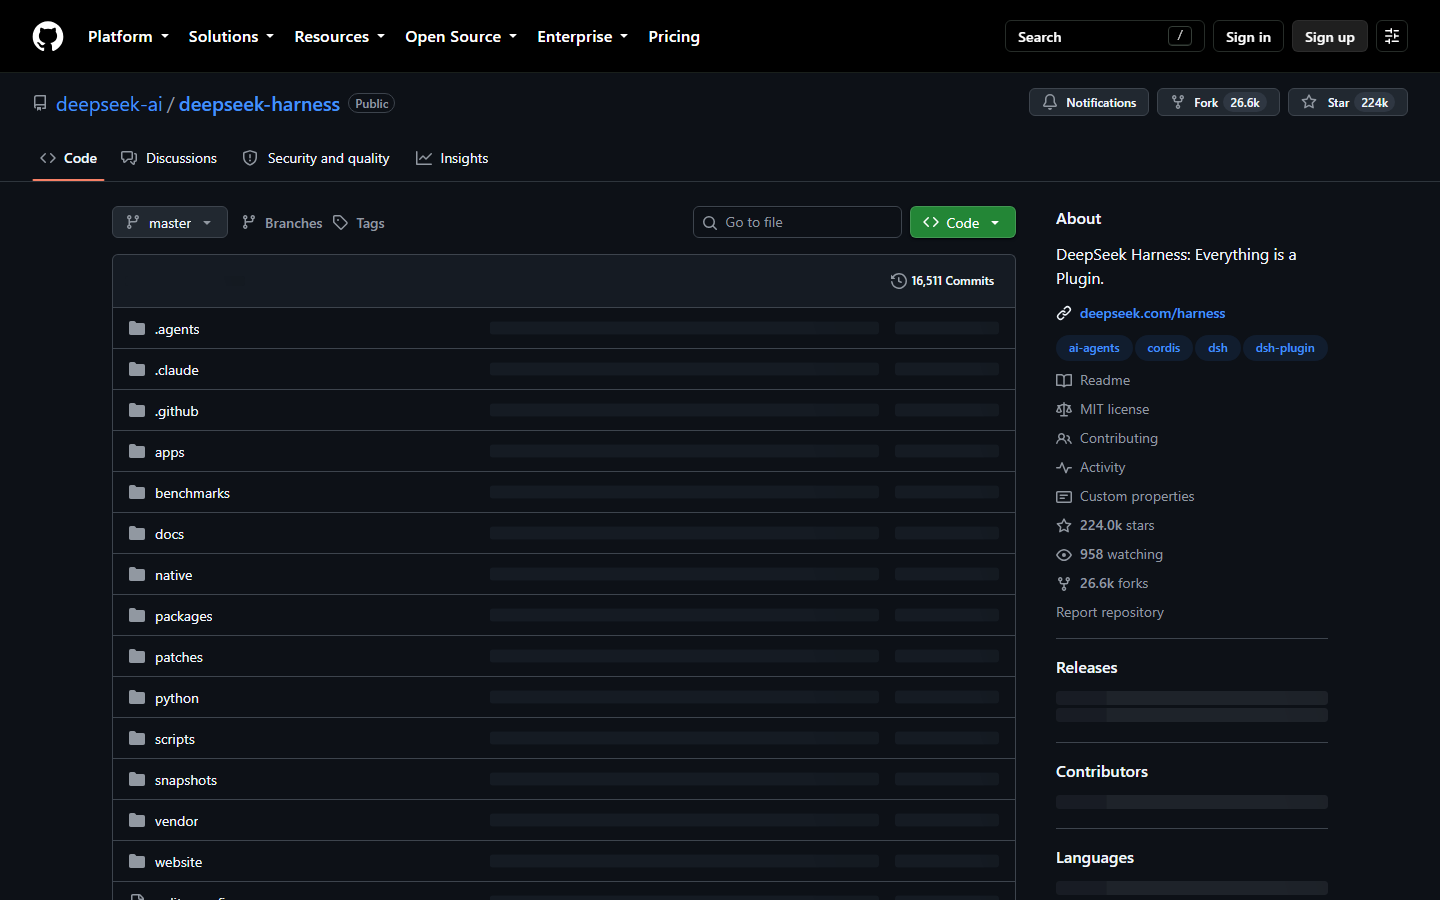
Task: Visit the deepseek.com/harness link
Action: (1152, 313)
